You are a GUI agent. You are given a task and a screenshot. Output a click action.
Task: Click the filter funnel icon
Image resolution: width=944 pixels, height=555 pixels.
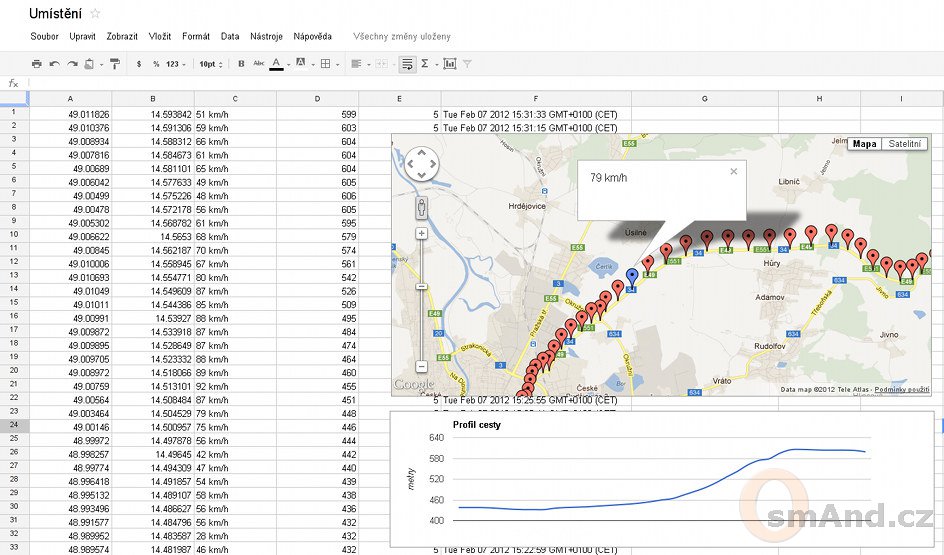click(467, 64)
